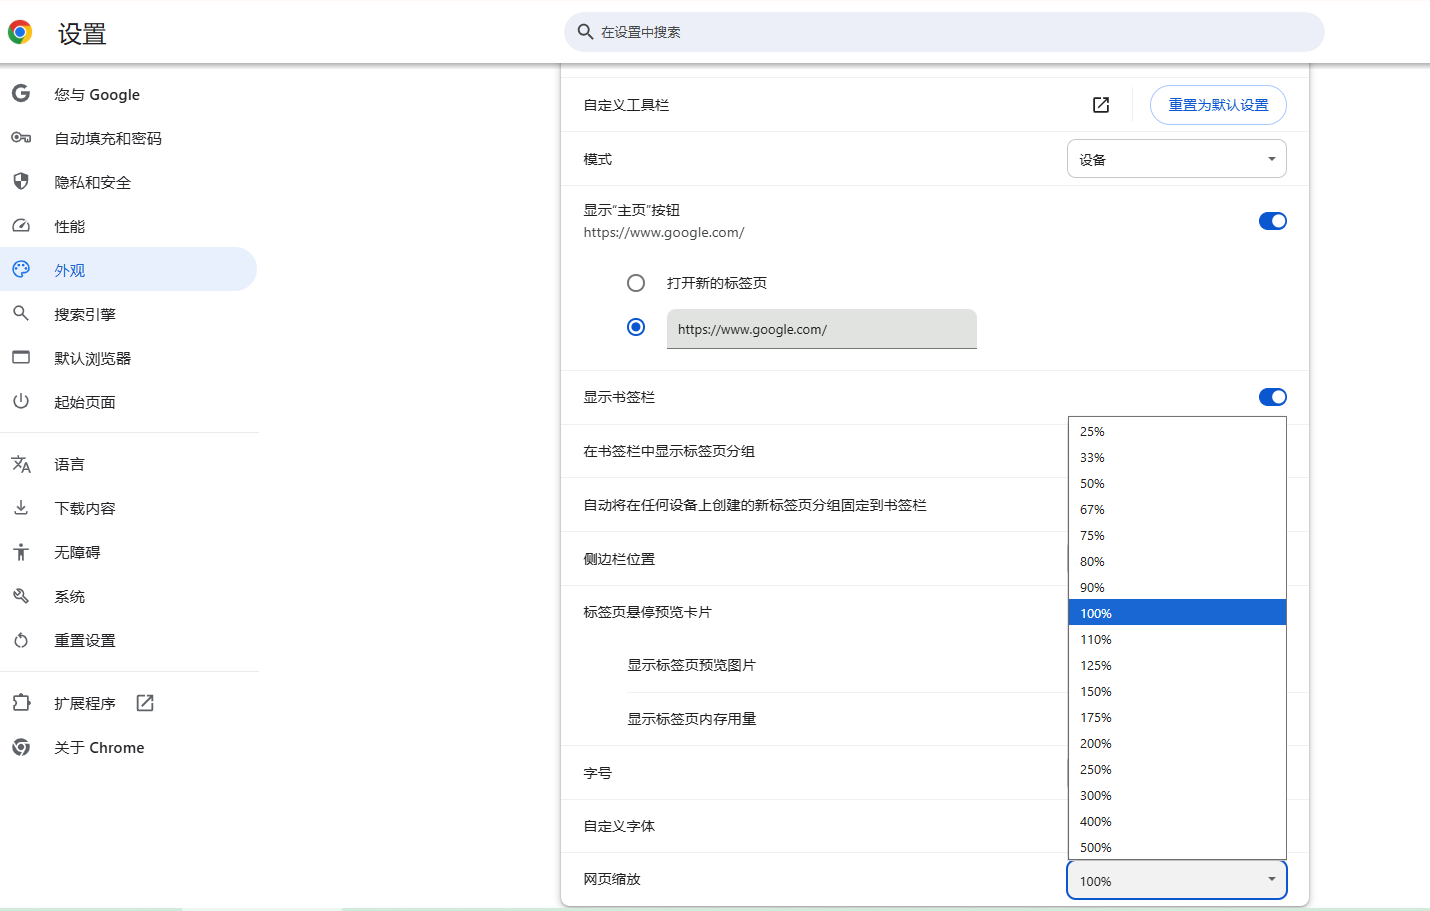Choose 25% in the zoom list

pyautogui.click(x=1177, y=431)
